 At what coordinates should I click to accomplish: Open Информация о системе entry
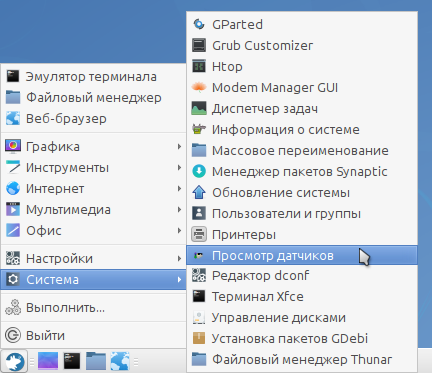[302, 129]
